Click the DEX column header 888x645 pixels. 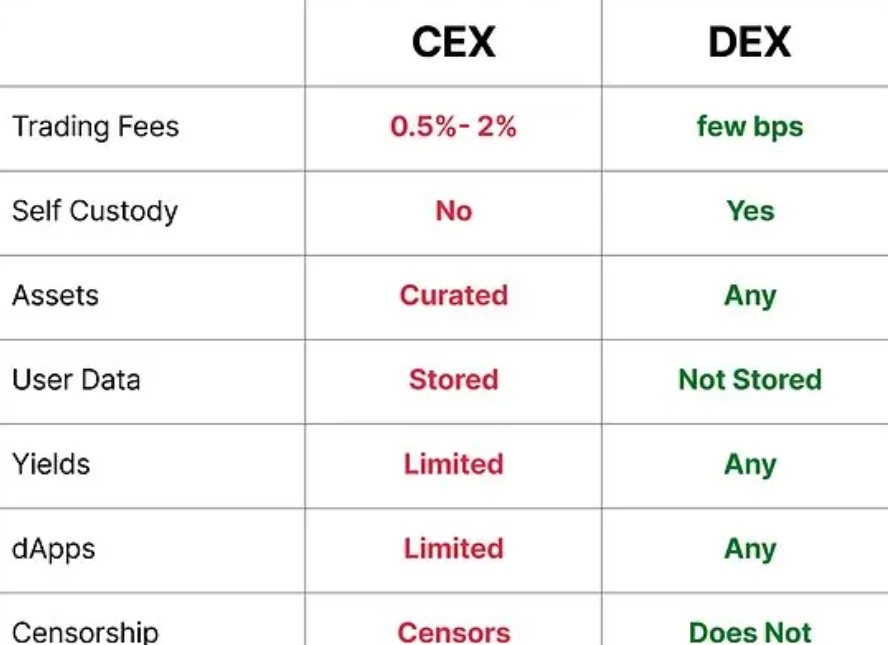pyautogui.click(x=750, y=42)
